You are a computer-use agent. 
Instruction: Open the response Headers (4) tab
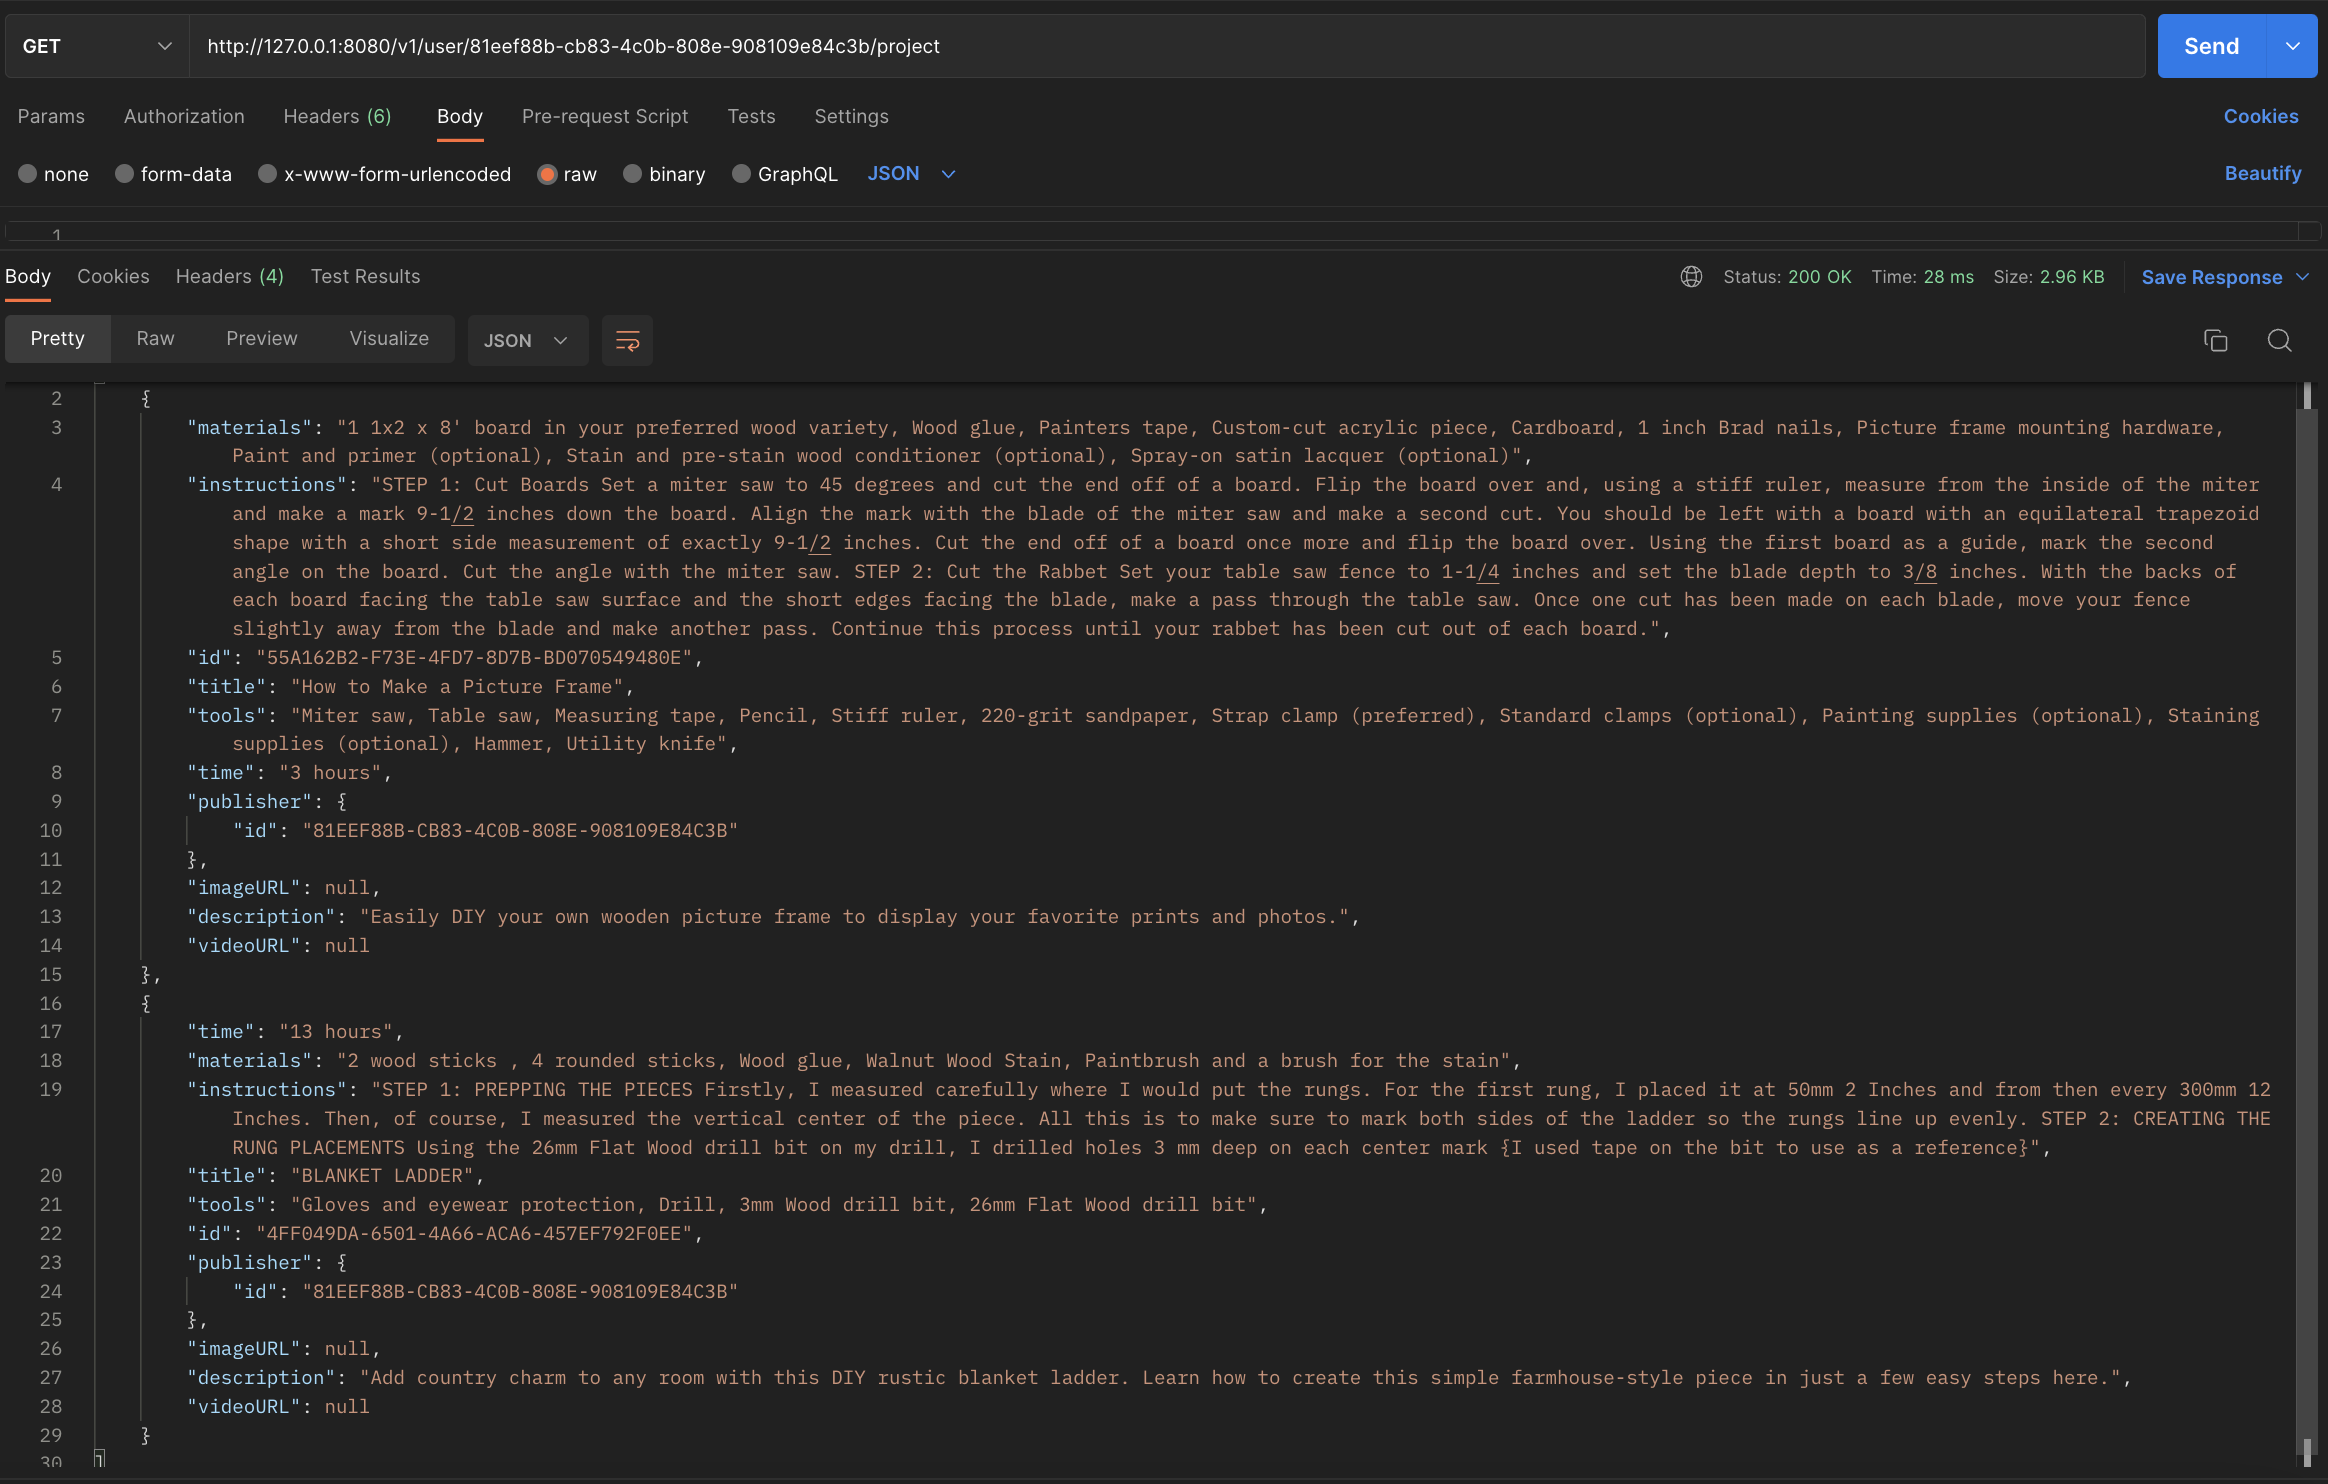coord(230,276)
